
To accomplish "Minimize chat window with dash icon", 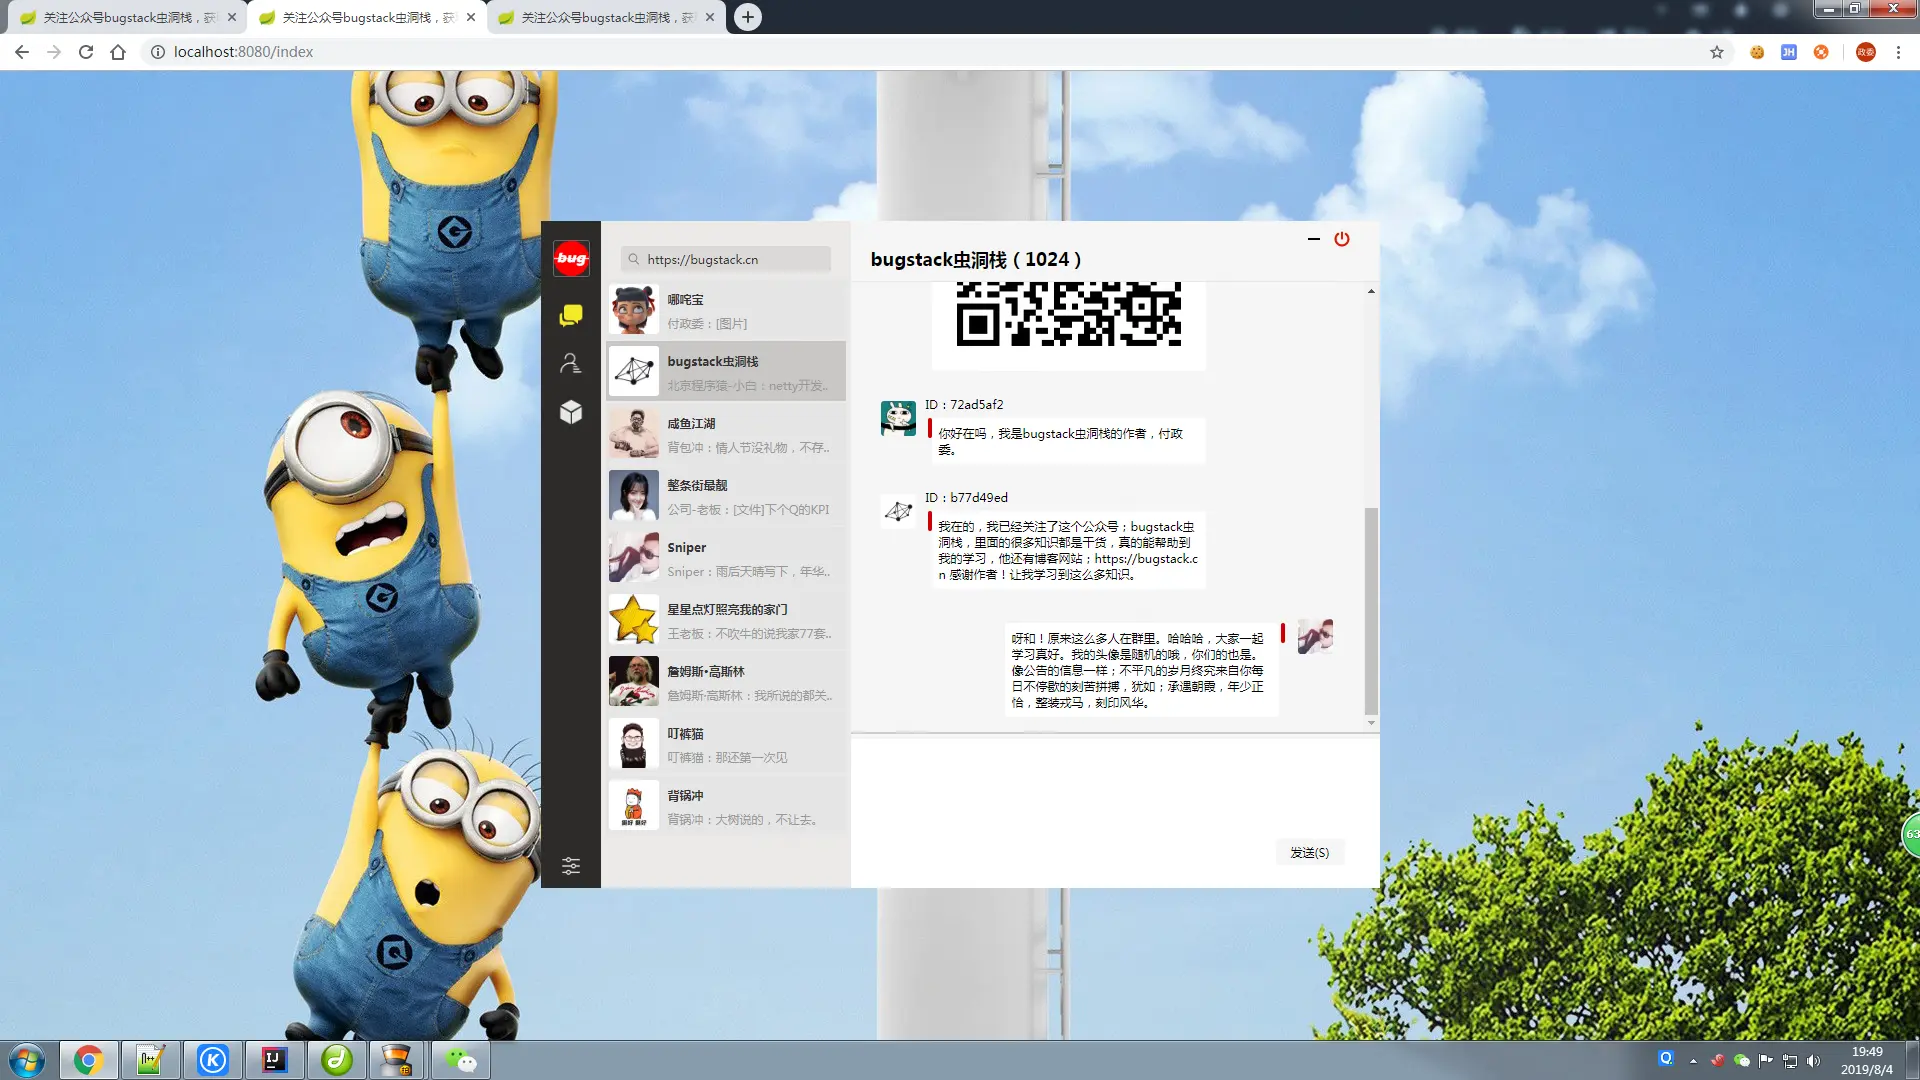I will coord(1313,239).
